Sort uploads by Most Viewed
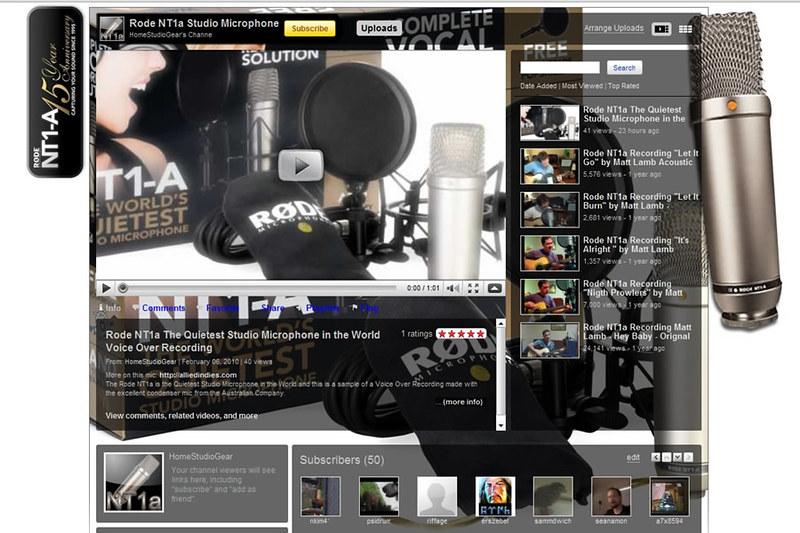This screenshot has height=533, width=800. coord(582,86)
